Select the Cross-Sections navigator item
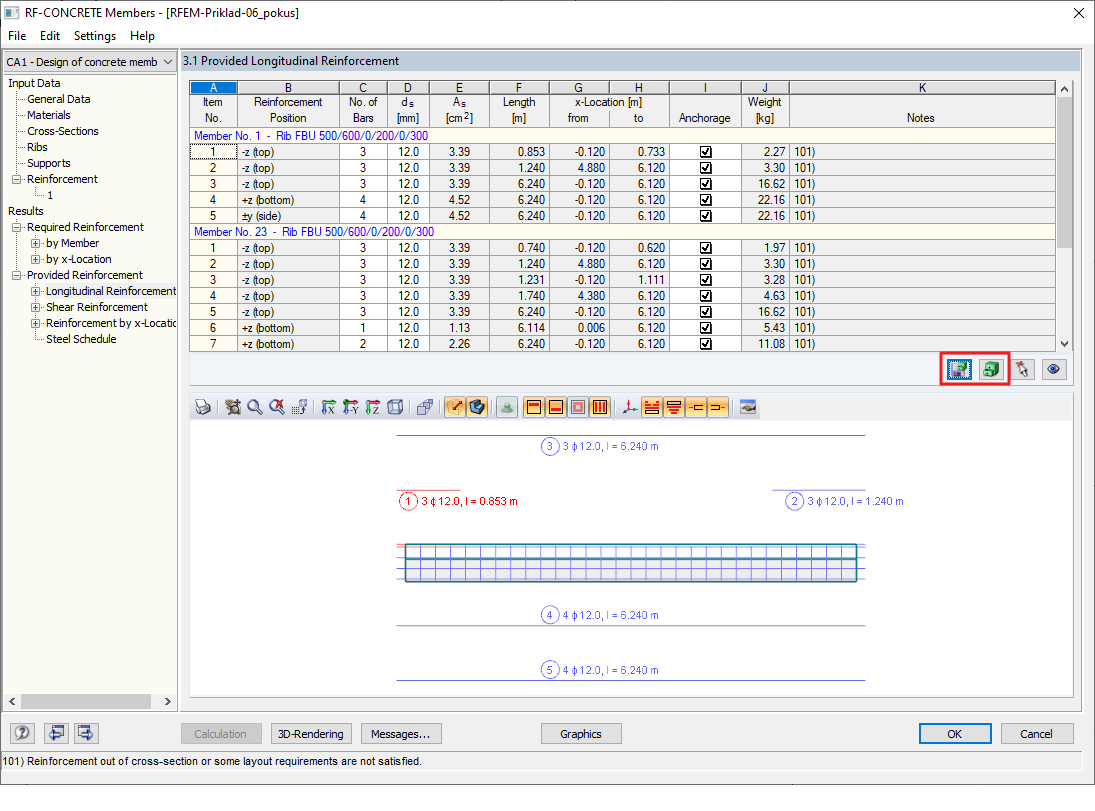1095x811 pixels. coord(63,131)
